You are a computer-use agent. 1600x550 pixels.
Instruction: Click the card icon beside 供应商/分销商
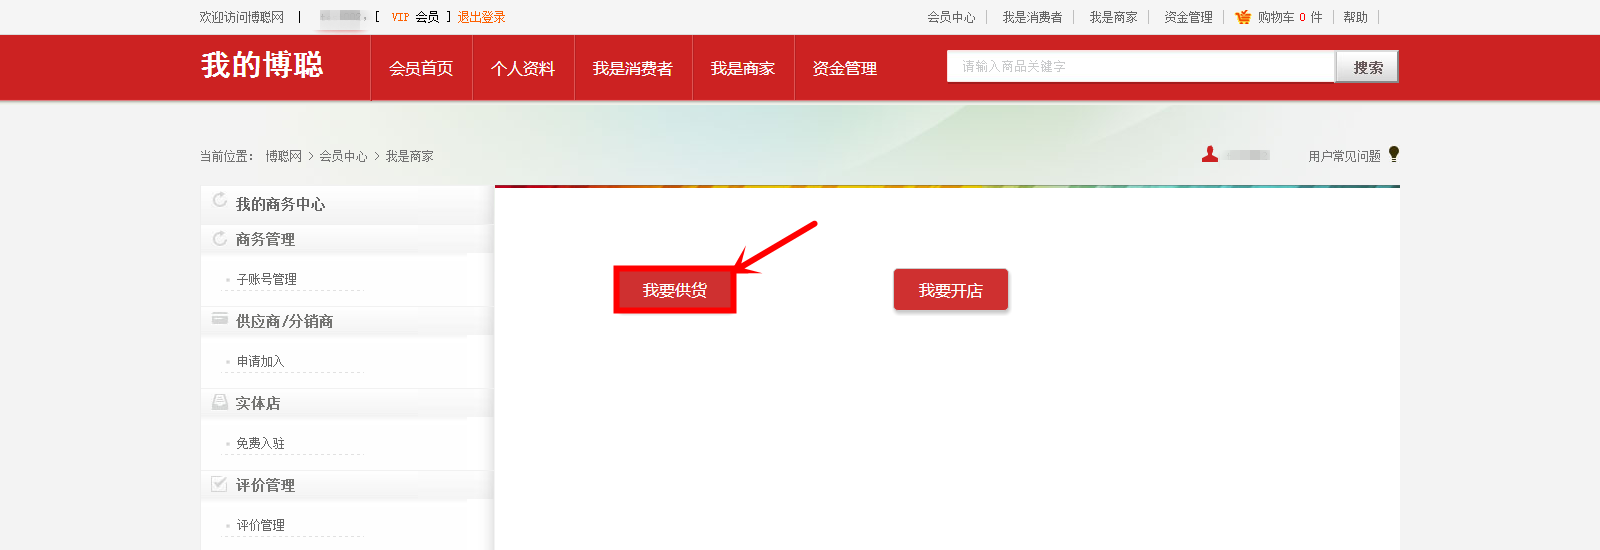click(x=220, y=319)
